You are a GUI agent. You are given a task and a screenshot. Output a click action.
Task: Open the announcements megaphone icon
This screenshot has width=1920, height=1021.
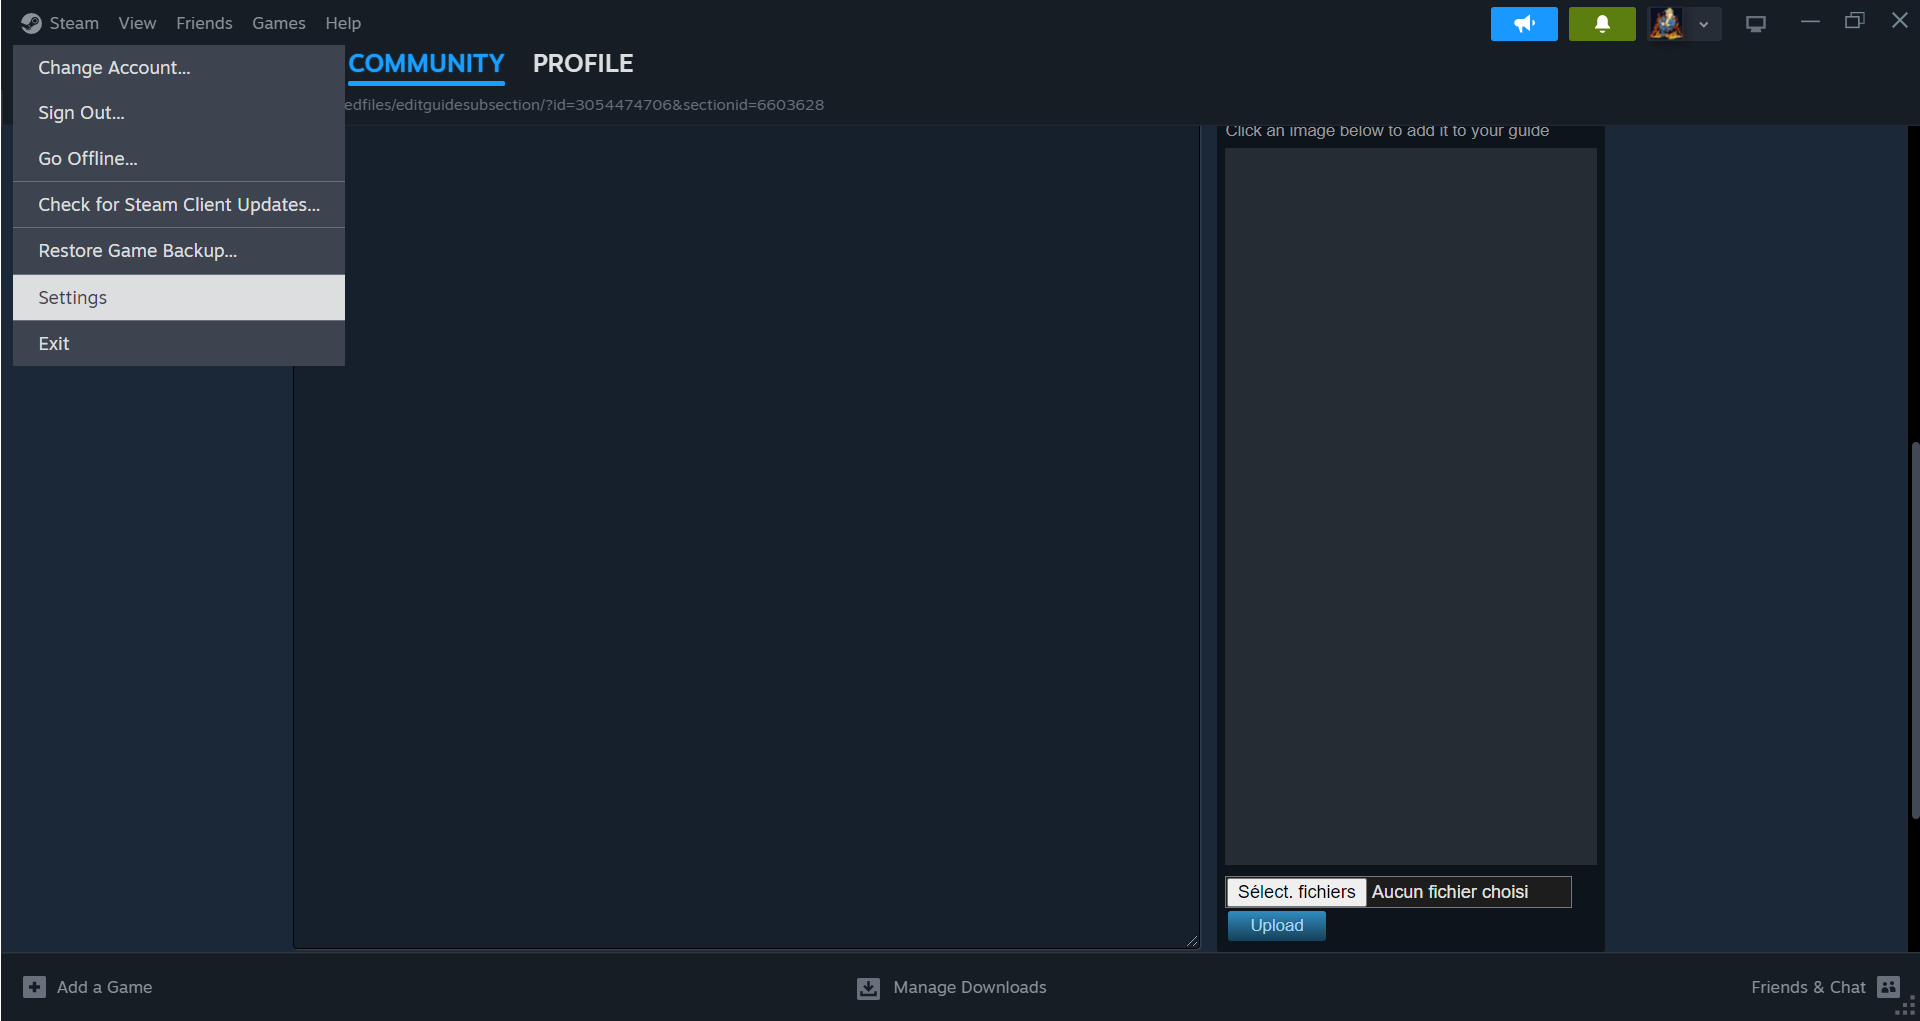(1524, 24)
